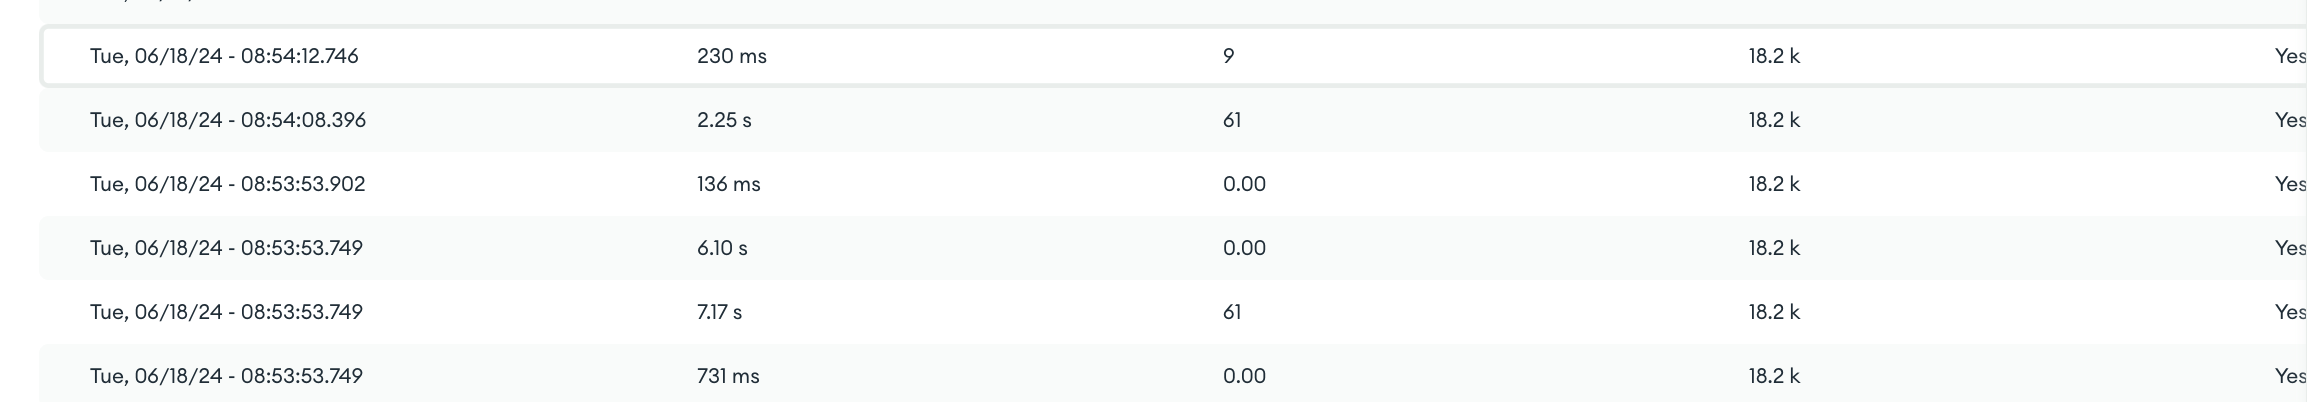Click the 230 ms duration cell

pos(731,56)
